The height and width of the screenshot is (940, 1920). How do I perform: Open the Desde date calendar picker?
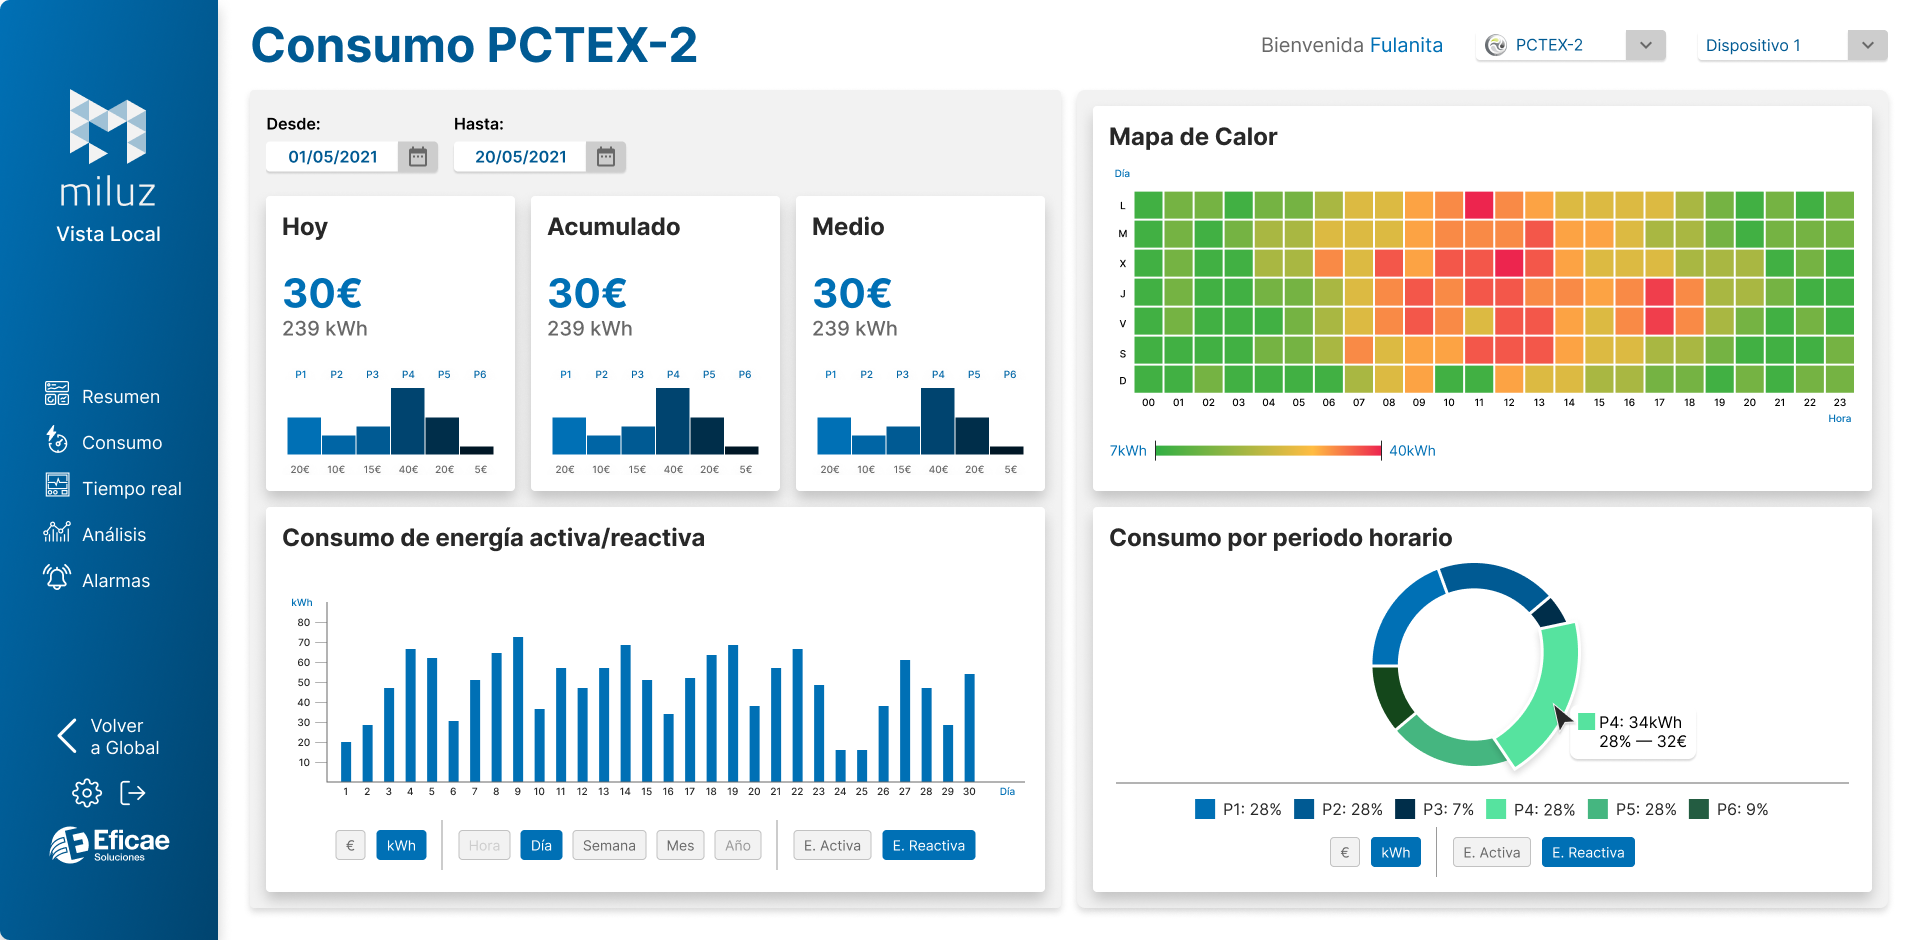tap(418, 157)
